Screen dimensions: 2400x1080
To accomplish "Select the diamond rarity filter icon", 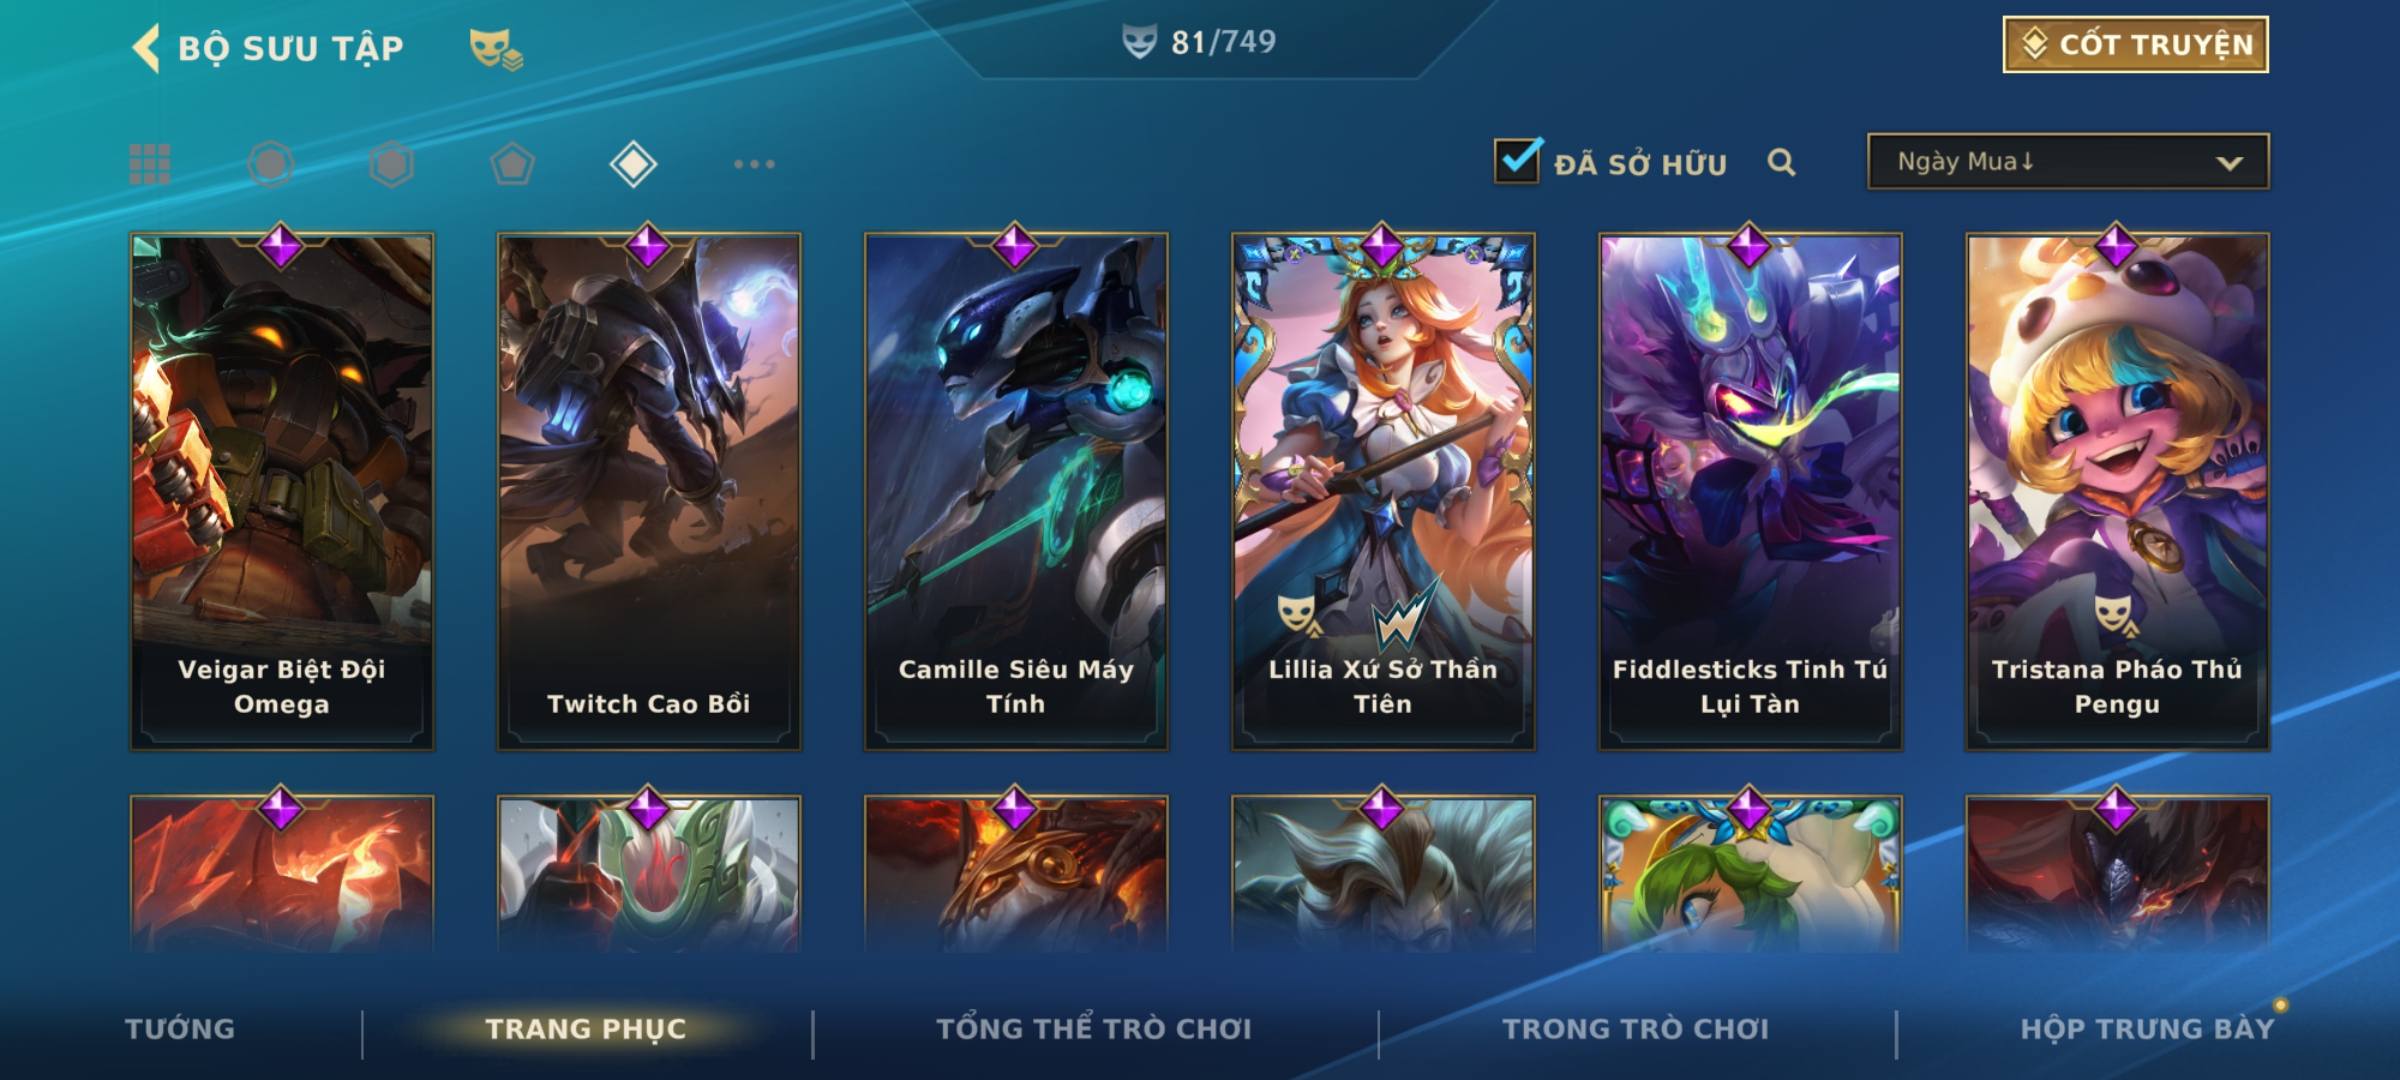I will click(633, 164).
